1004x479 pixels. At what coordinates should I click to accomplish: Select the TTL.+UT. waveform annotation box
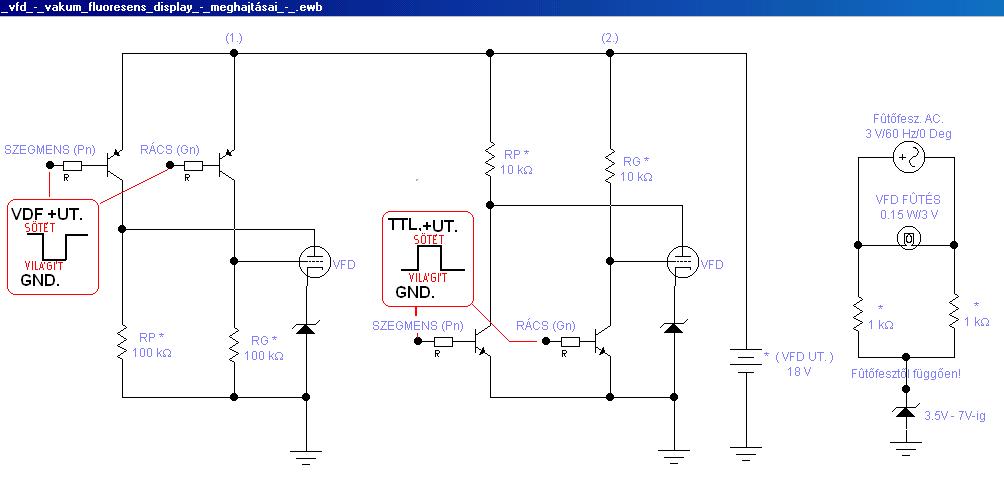coord(428,259)
